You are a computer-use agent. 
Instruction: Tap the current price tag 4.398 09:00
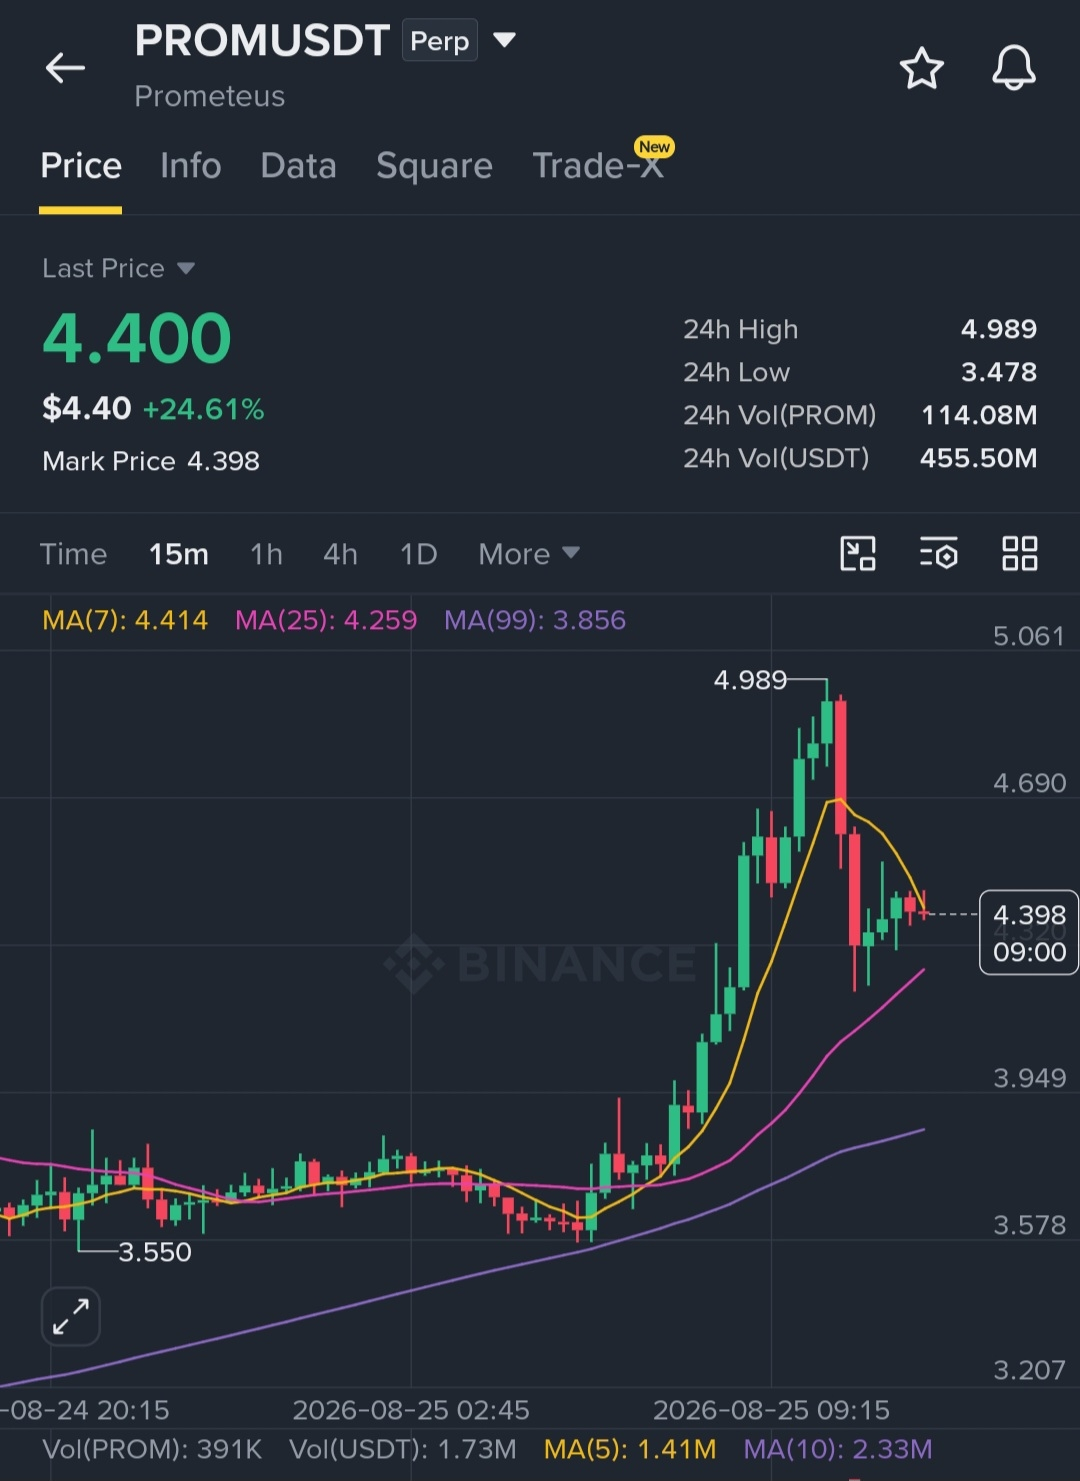pos(1029,932)
